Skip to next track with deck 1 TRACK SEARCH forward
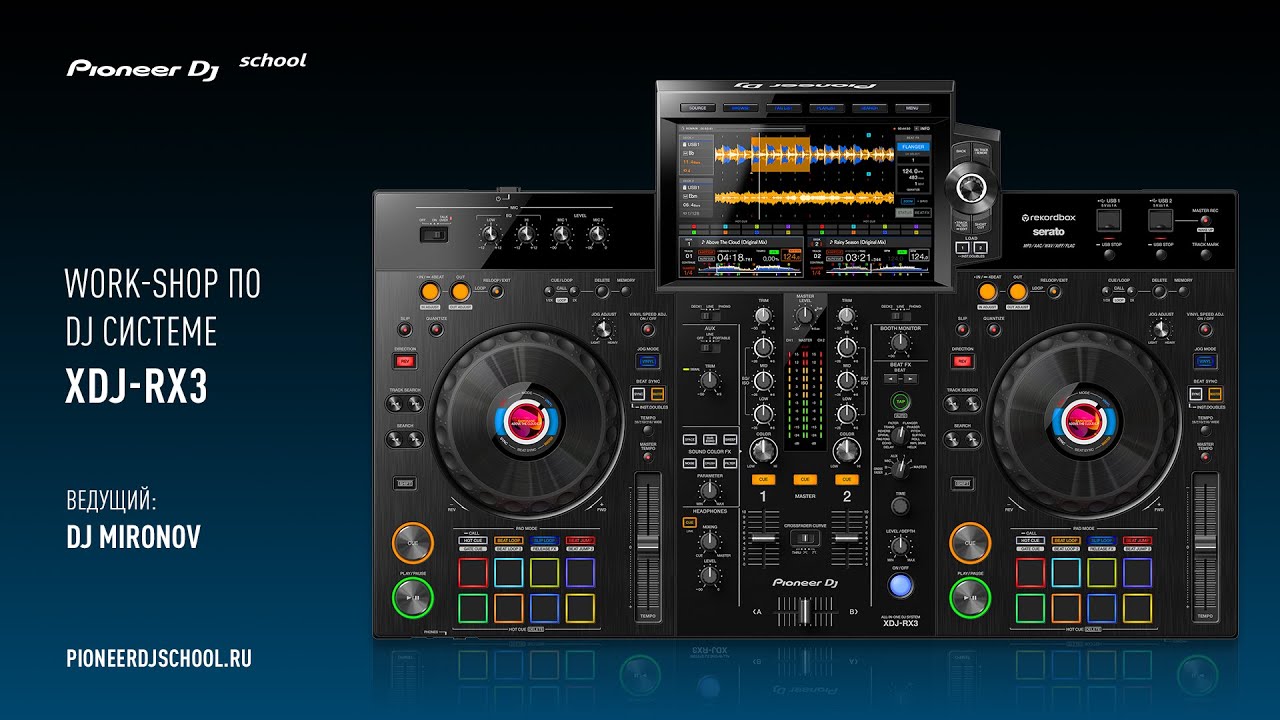 (x=414, y=404)
